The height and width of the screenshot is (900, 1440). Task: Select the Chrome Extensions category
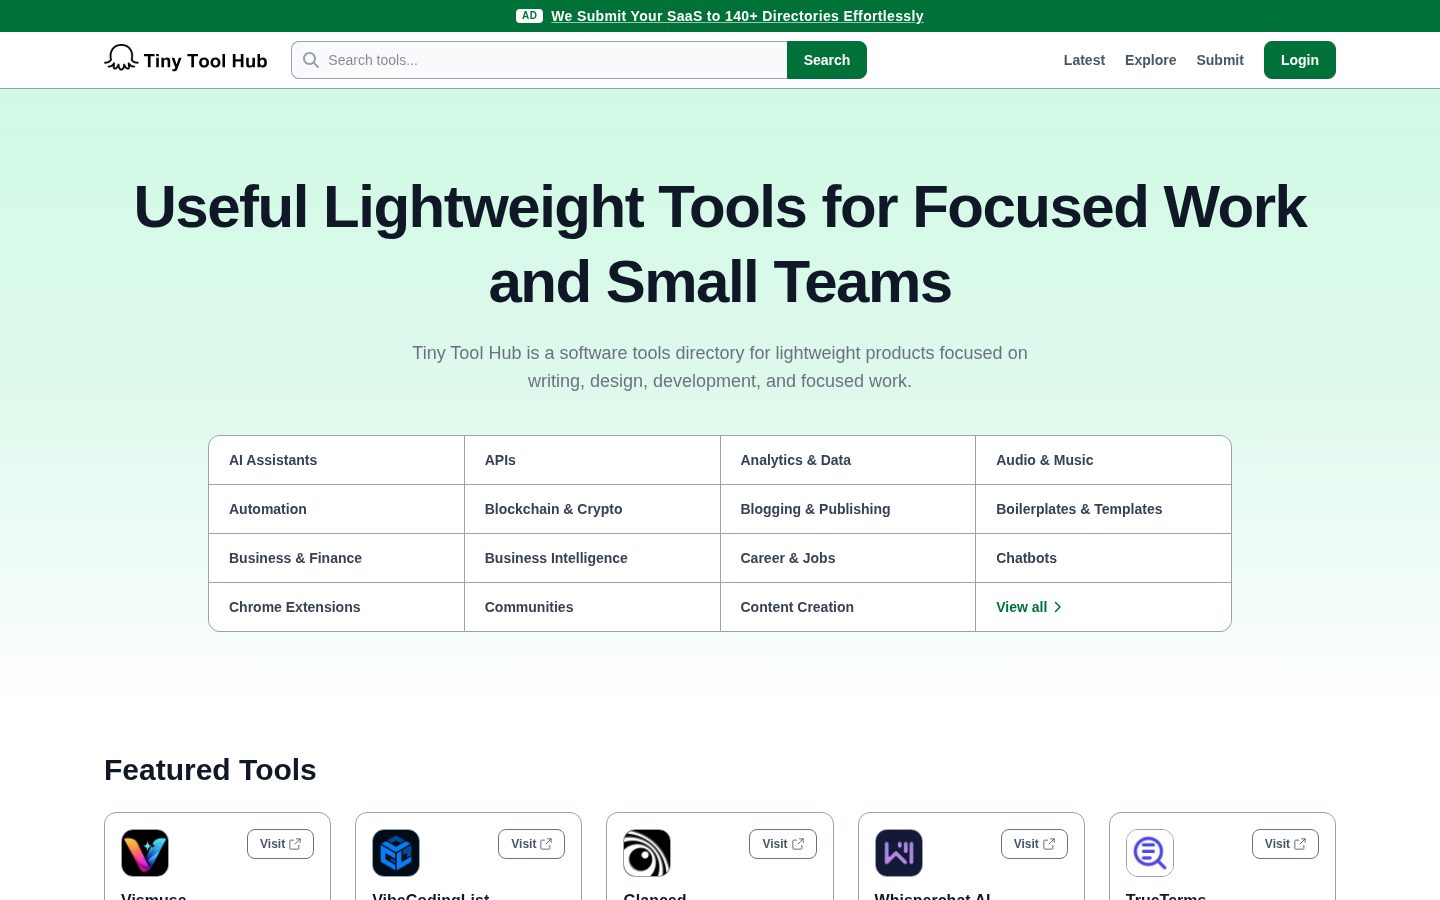tap(336, 607)
